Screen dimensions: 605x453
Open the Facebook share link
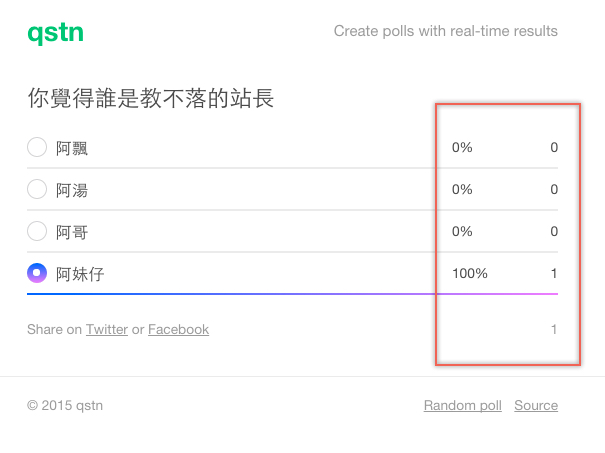click(x=178, y=329)
